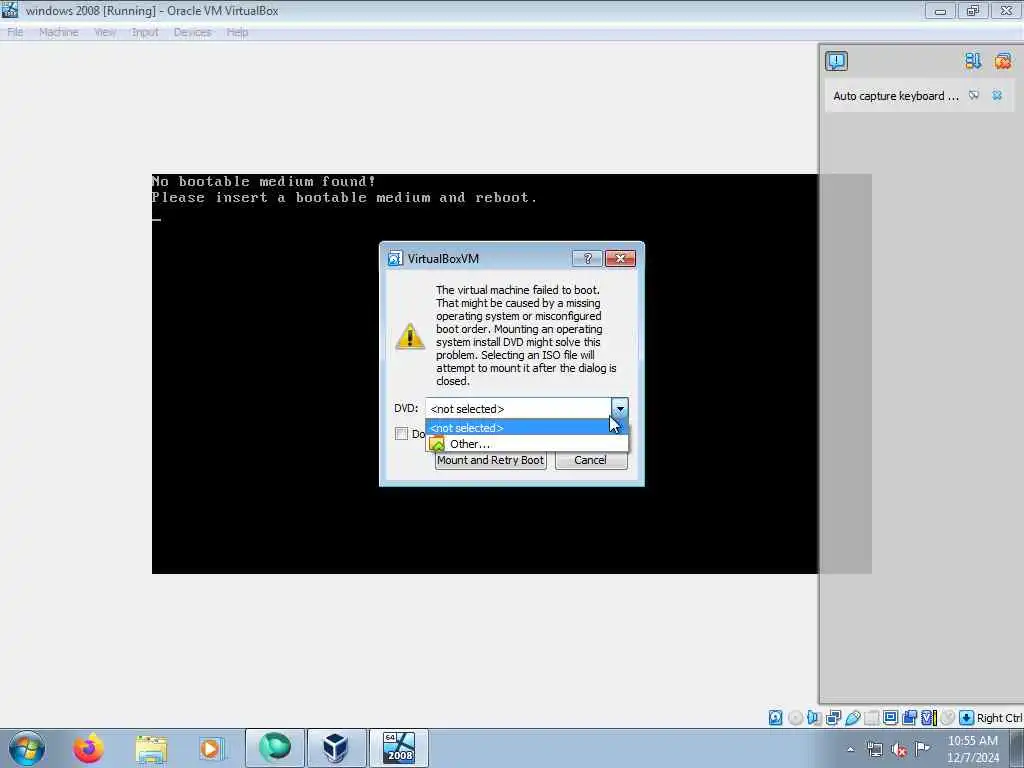Click the dismiss all notifications icon
1024x768 pixels.
(1003, 61)
